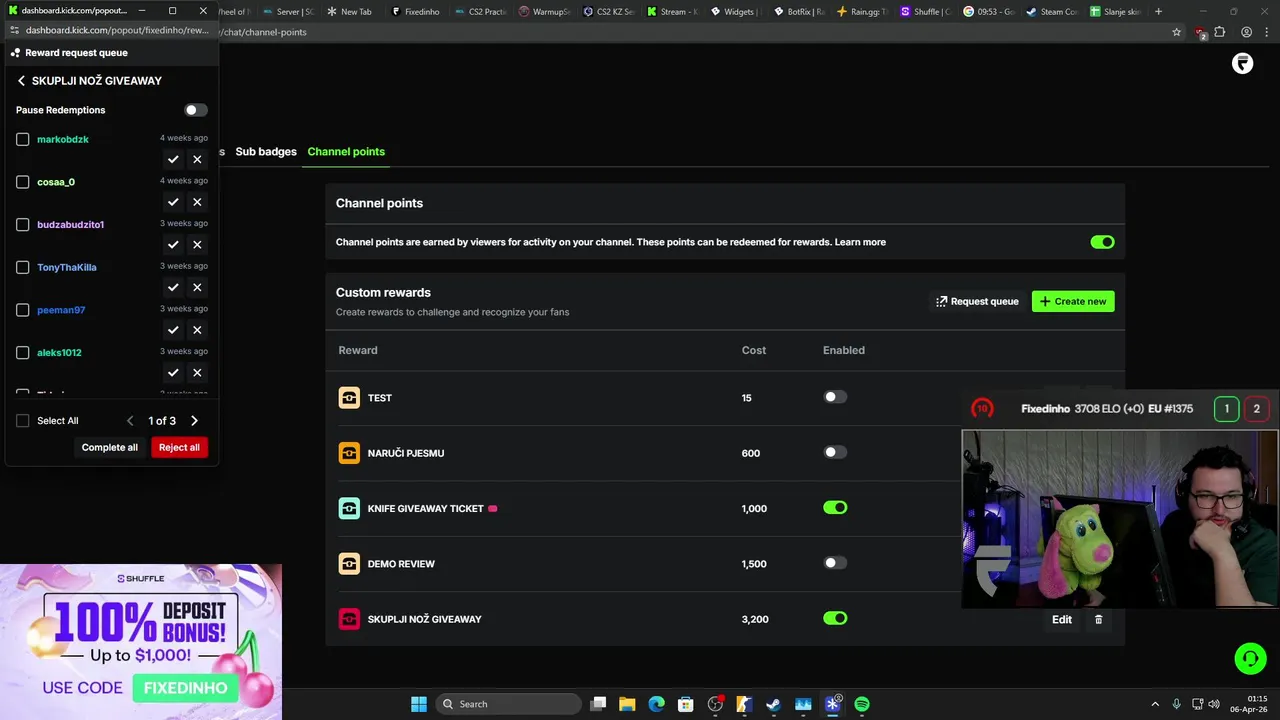
Task: Disable the Channel points master toggle
Action: (x=1102, y=242)
